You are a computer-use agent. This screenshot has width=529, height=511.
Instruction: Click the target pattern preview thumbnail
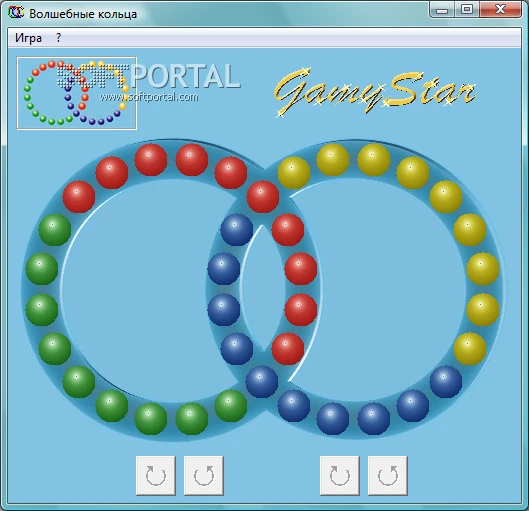coord(77,93)
